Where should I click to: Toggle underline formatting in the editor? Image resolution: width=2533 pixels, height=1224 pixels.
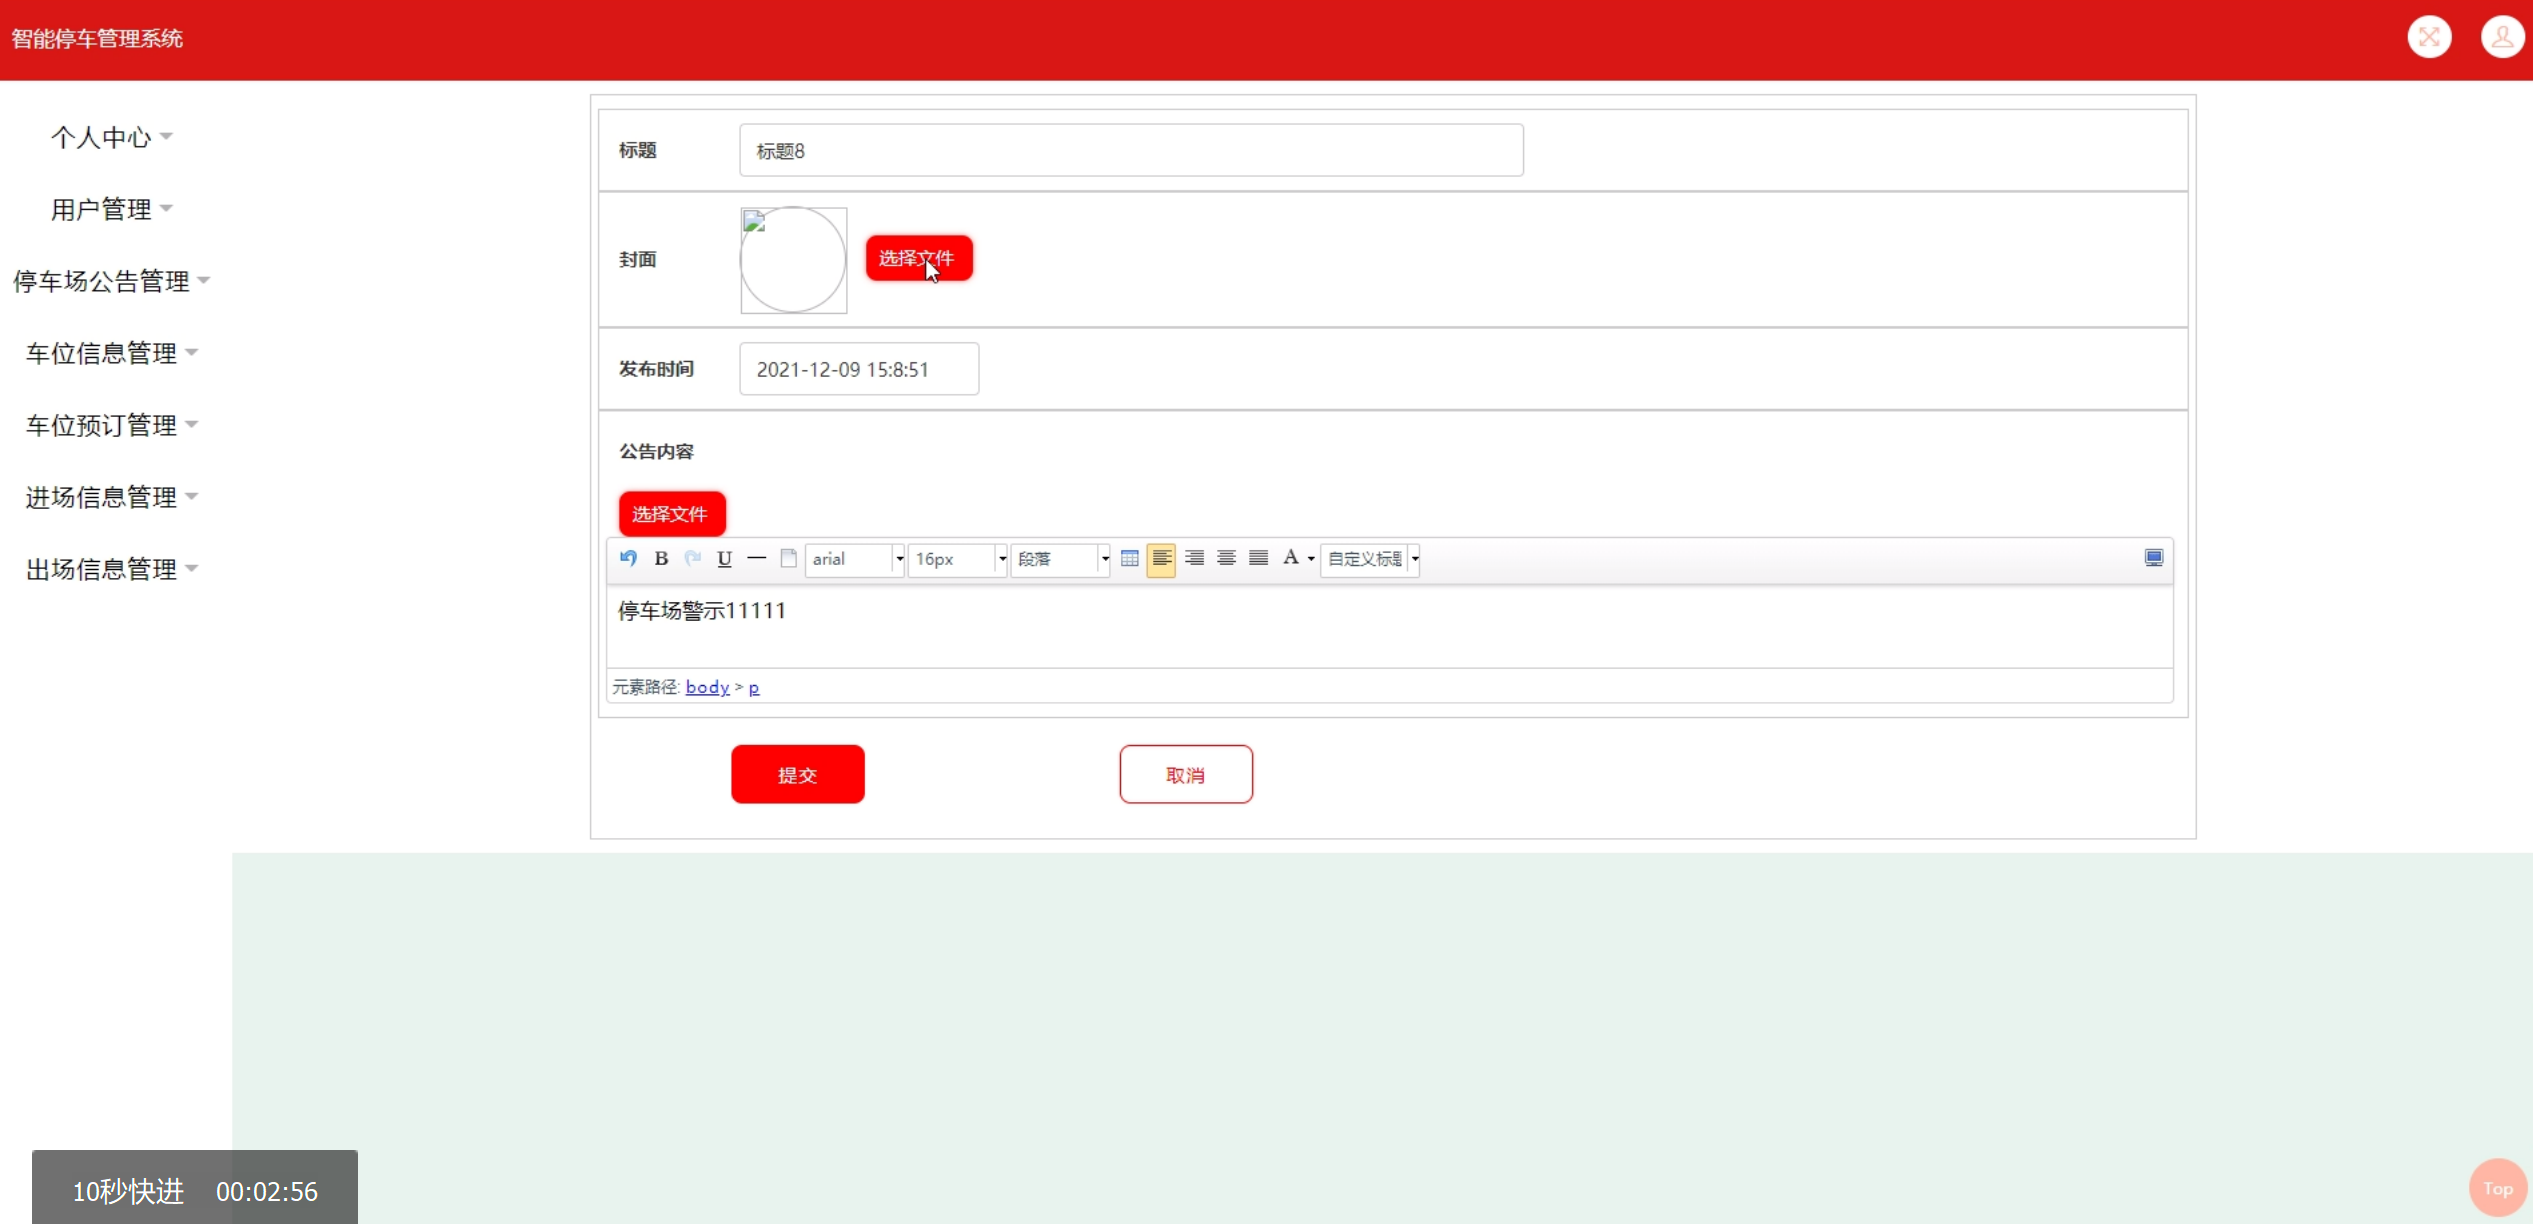[x=724, y=558]
